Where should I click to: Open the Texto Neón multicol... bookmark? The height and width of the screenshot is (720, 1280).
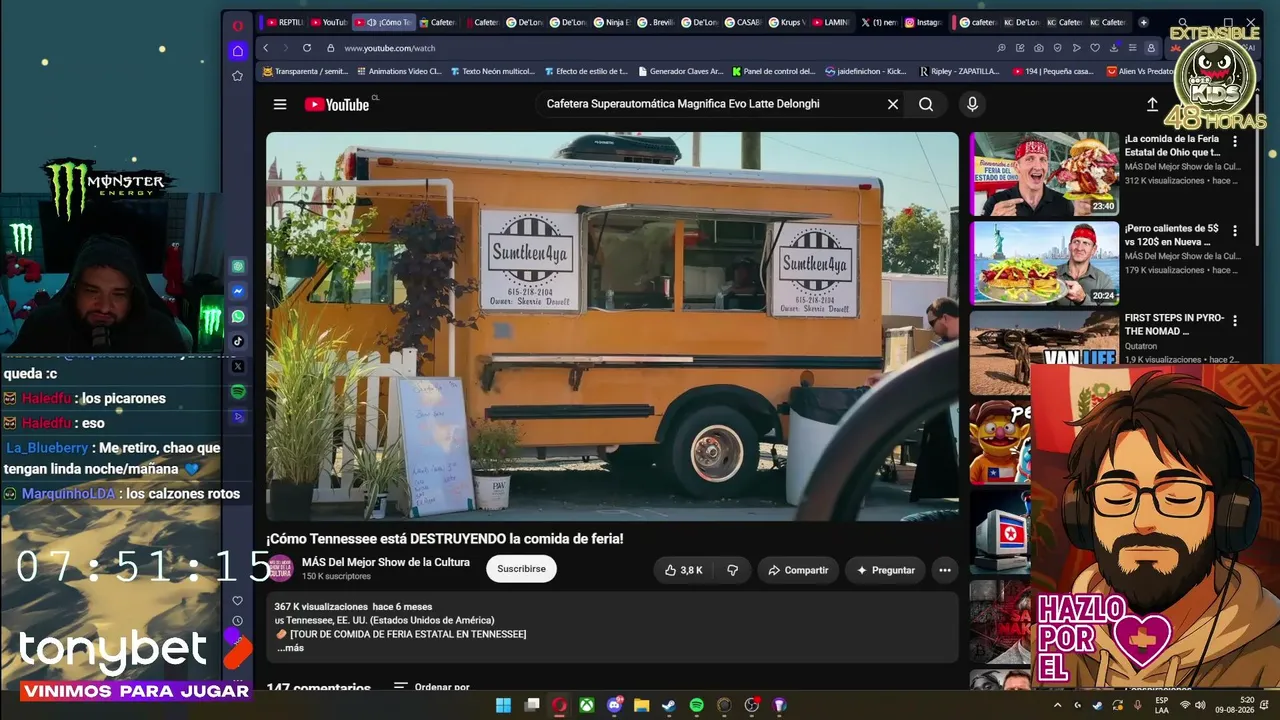coord(492,72)
